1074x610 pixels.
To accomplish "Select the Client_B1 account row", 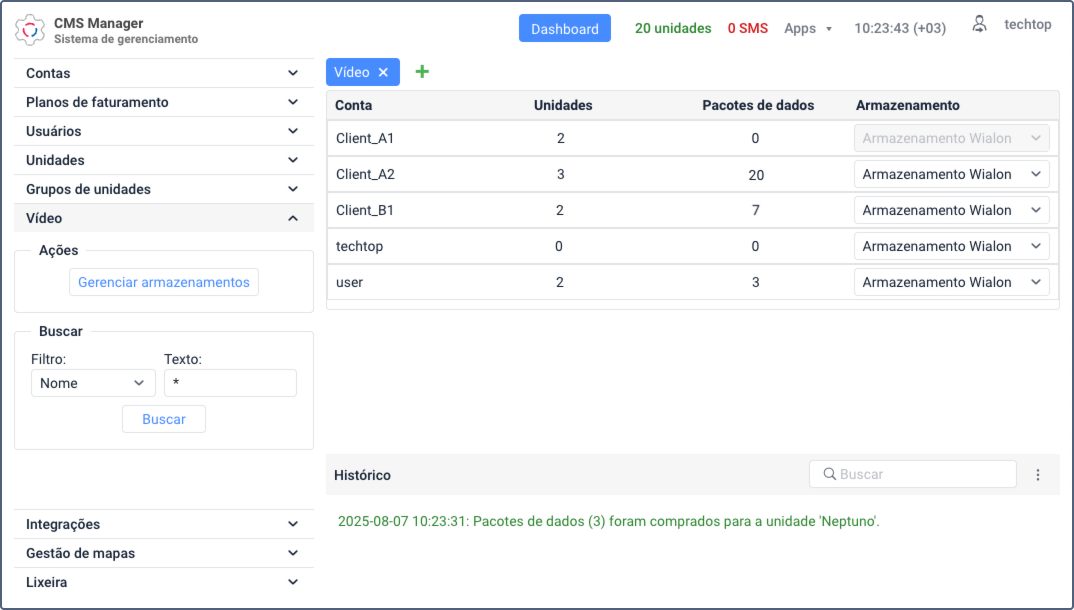I will (x=692, y=210).
